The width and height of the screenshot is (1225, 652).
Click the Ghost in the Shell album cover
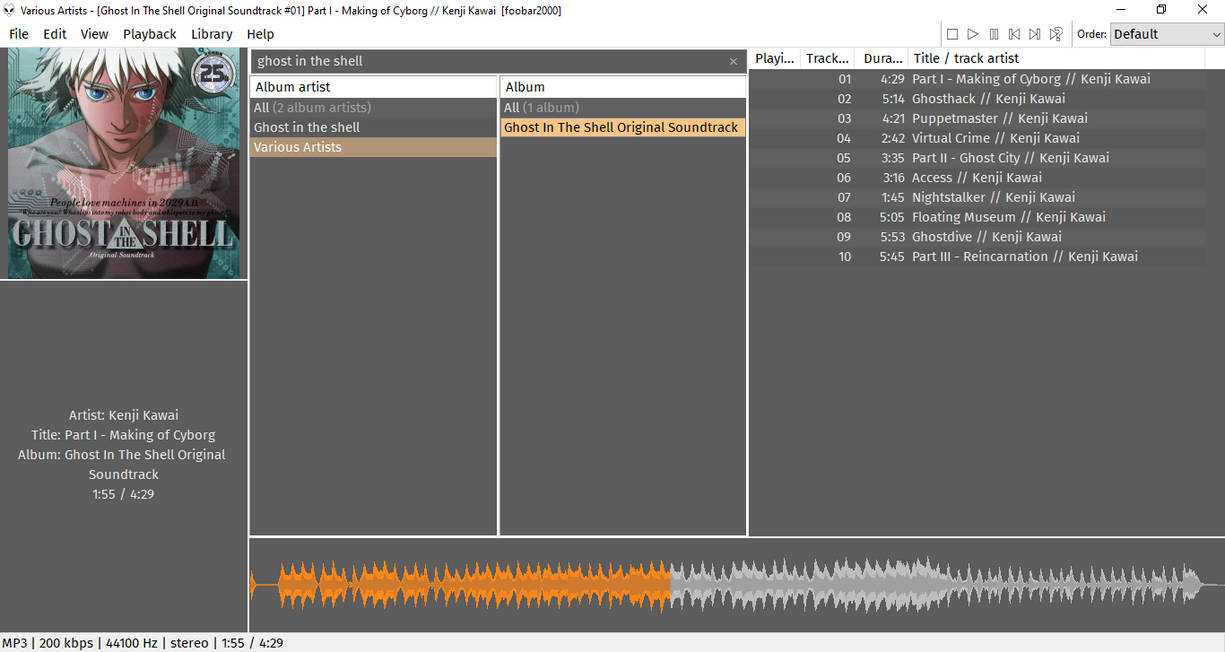[x=124, y=165]
